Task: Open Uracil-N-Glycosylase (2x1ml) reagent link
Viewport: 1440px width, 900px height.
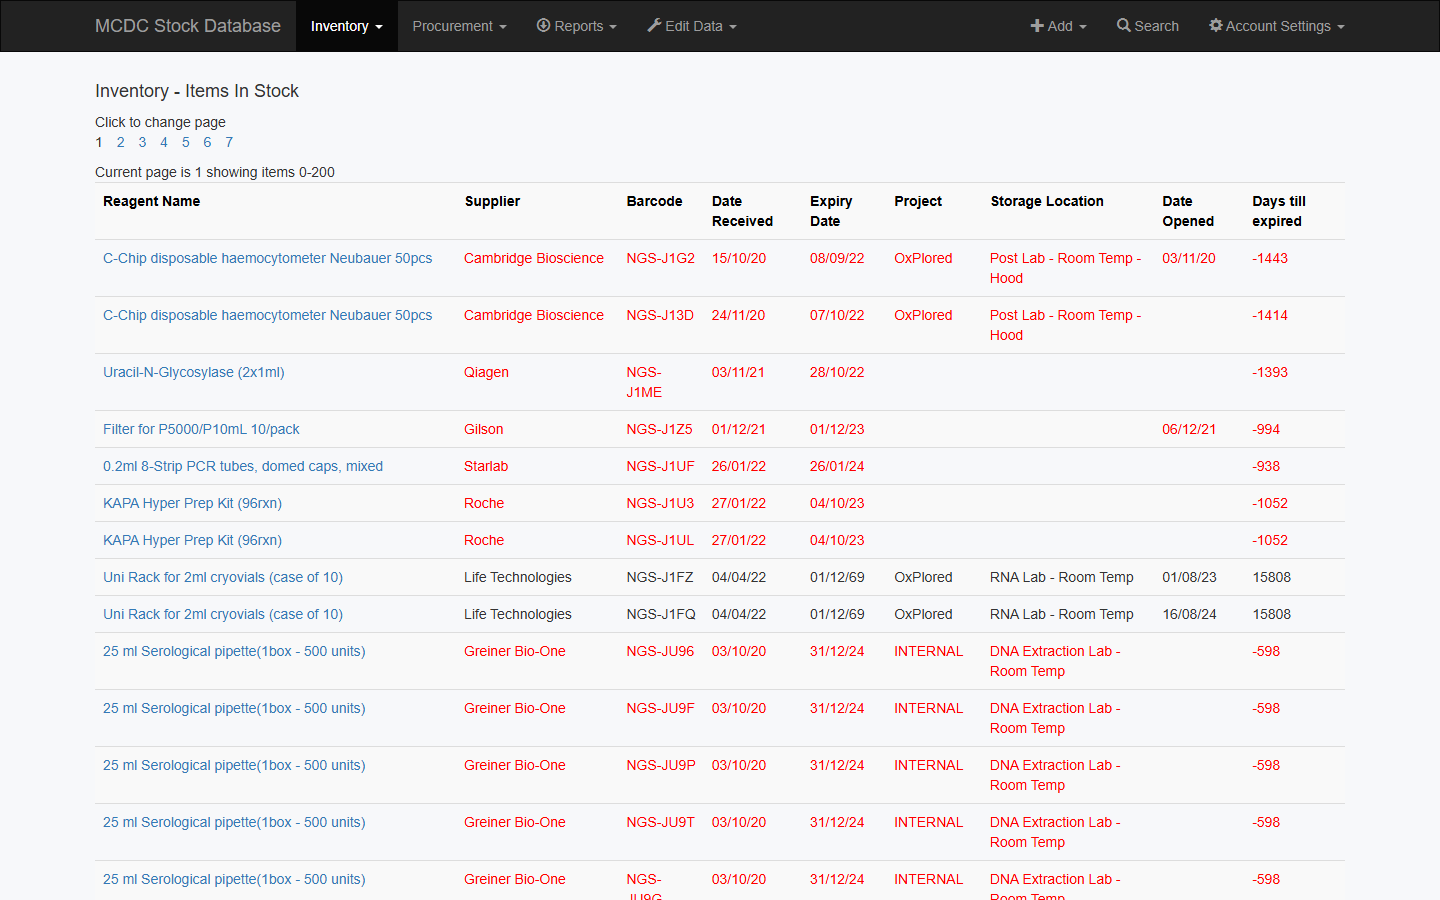Action: [x=194, y=372]
